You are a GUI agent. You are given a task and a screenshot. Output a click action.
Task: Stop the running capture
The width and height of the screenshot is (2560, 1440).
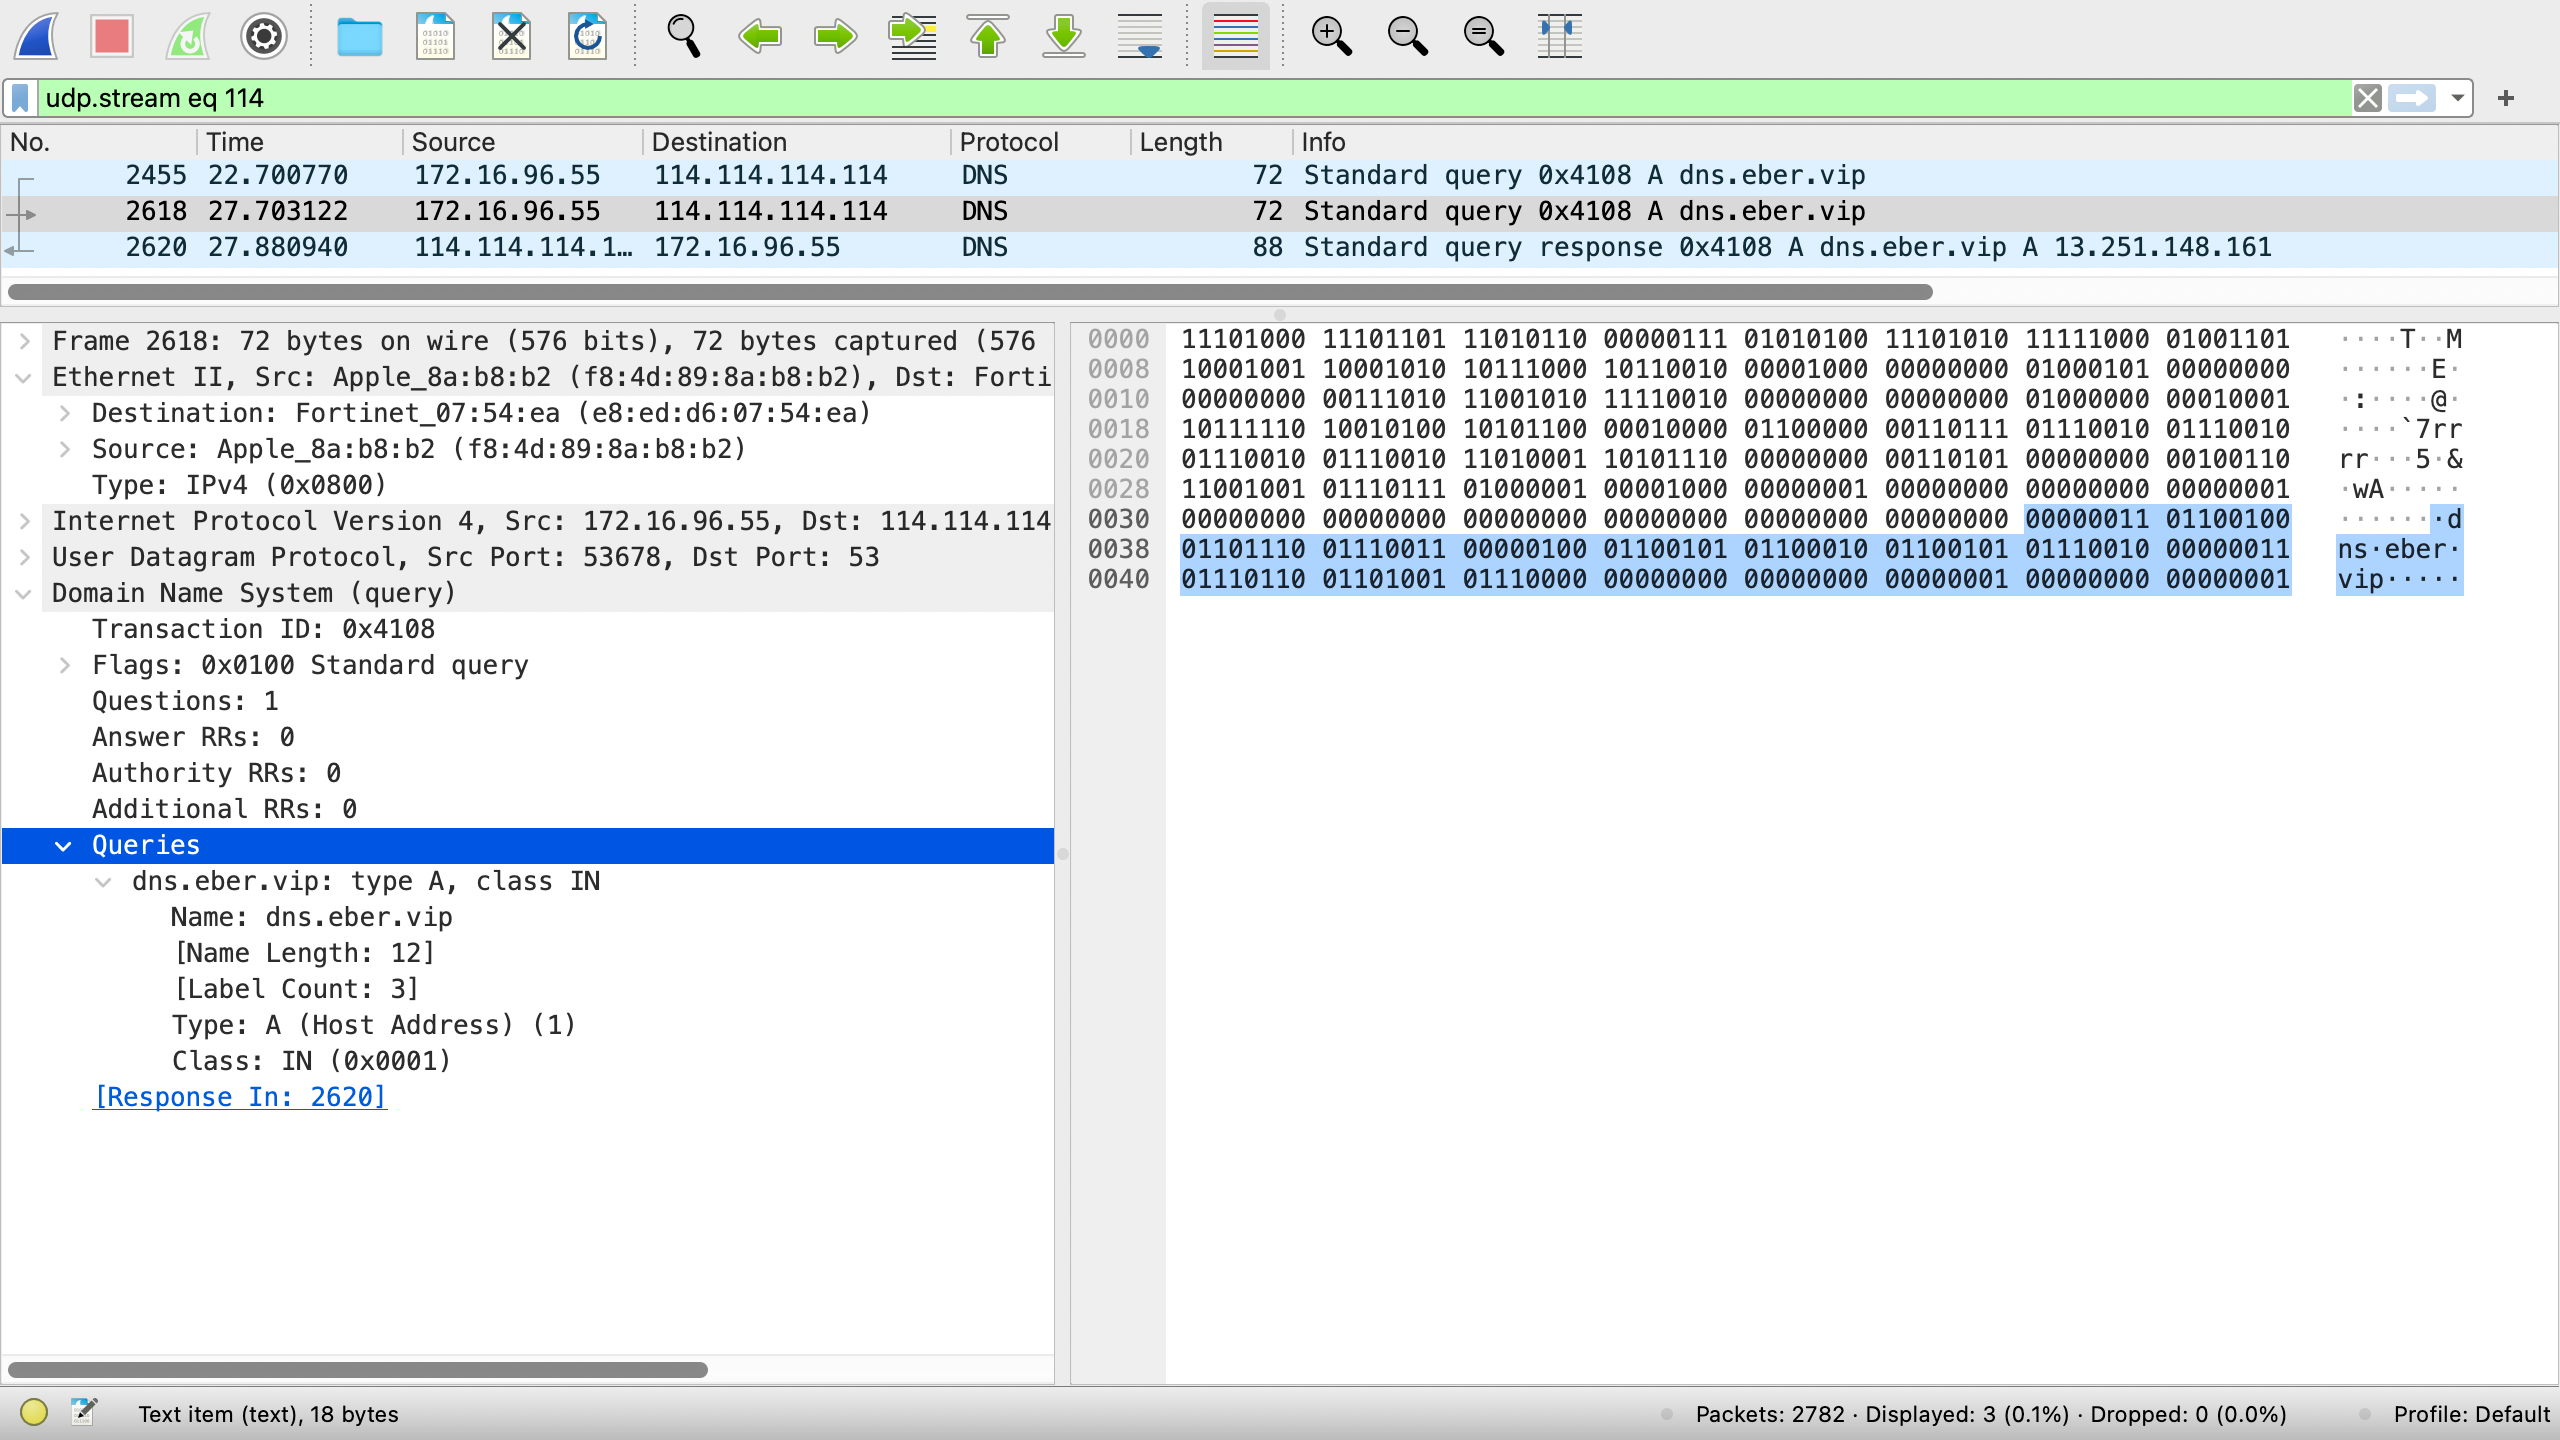click(x=112, y=37)
